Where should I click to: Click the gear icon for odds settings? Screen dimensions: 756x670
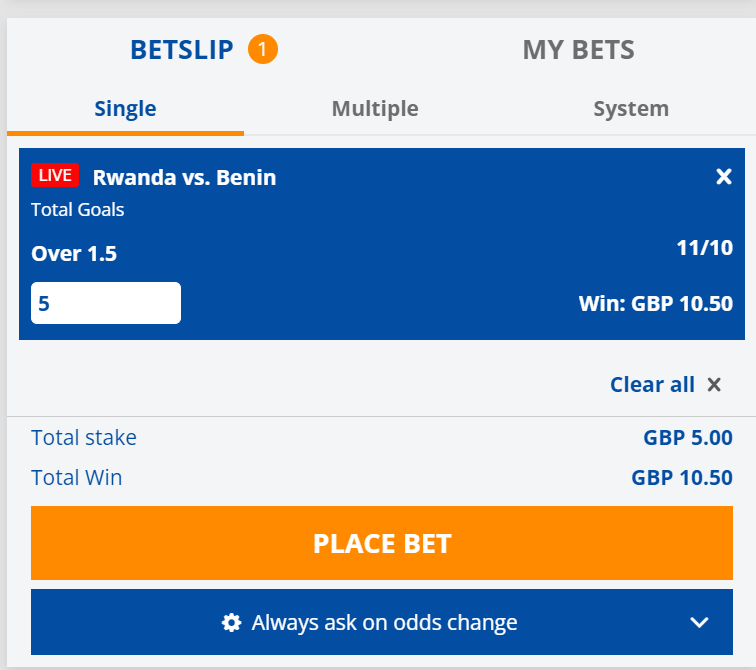(231, 622)
